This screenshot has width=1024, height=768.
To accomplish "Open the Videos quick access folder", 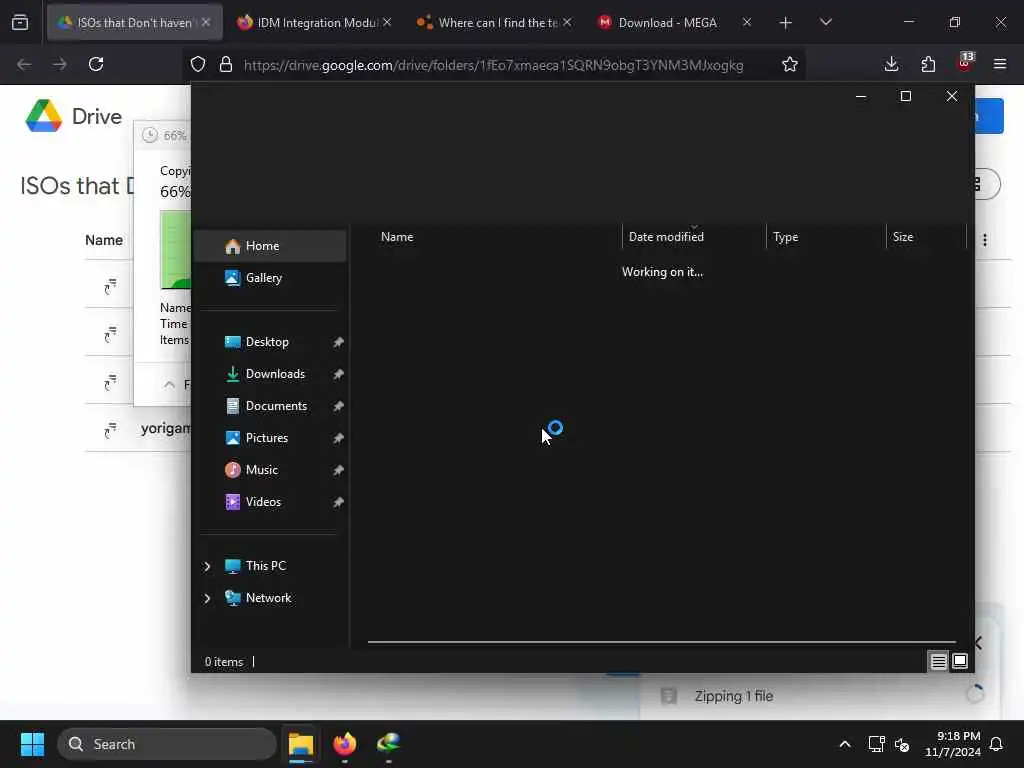I will (x=263, y=502).
